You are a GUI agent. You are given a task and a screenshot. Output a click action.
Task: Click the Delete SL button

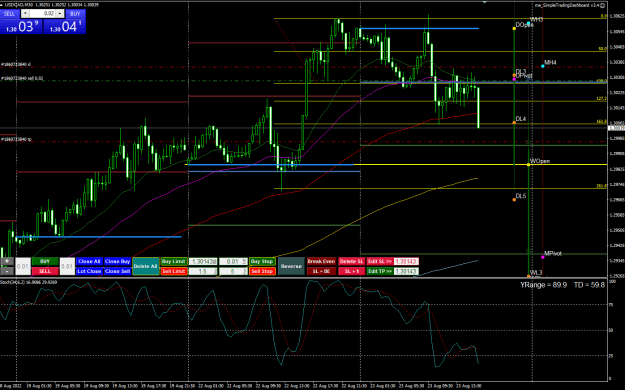tap(351, 262)
